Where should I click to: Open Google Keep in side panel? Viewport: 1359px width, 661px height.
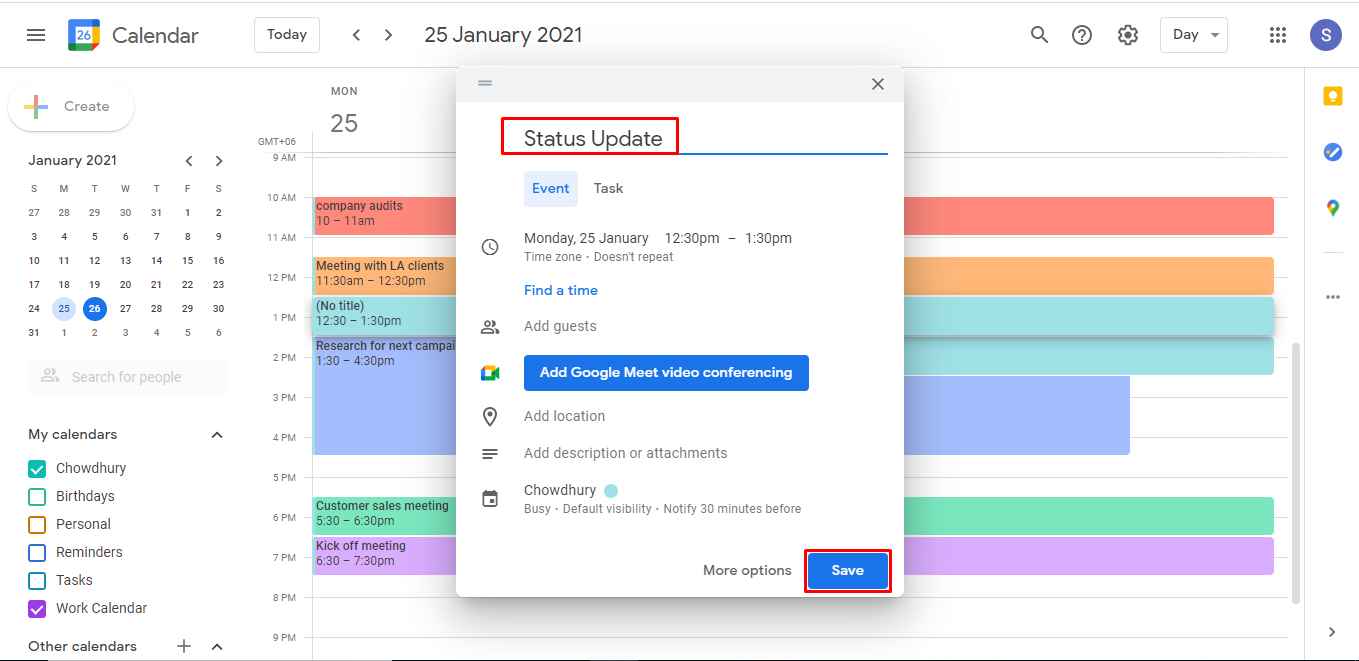[x=1333, y=96]
